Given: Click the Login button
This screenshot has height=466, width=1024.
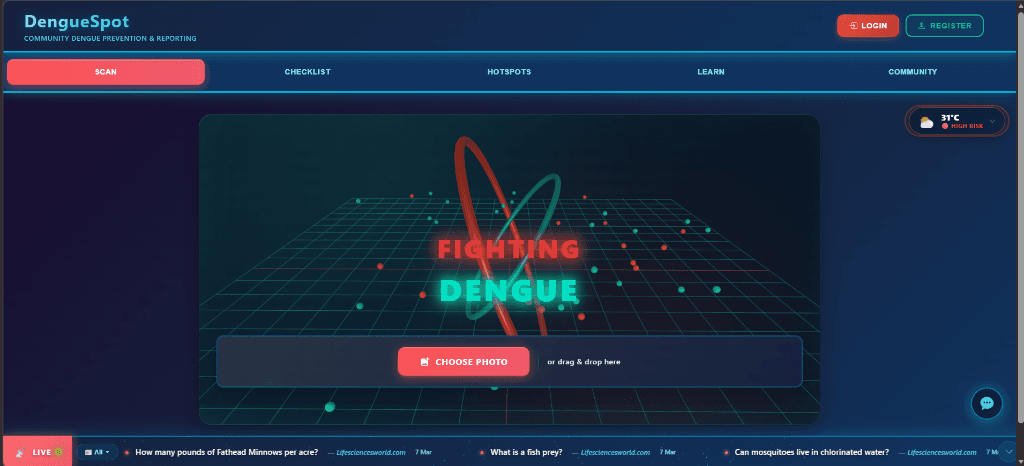Looking at the screenshot, I should 868,25.
